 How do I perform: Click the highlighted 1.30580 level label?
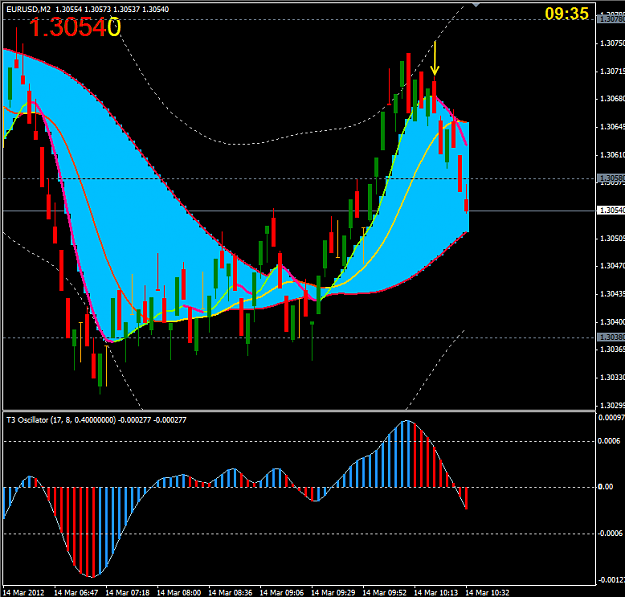point(611,178)
